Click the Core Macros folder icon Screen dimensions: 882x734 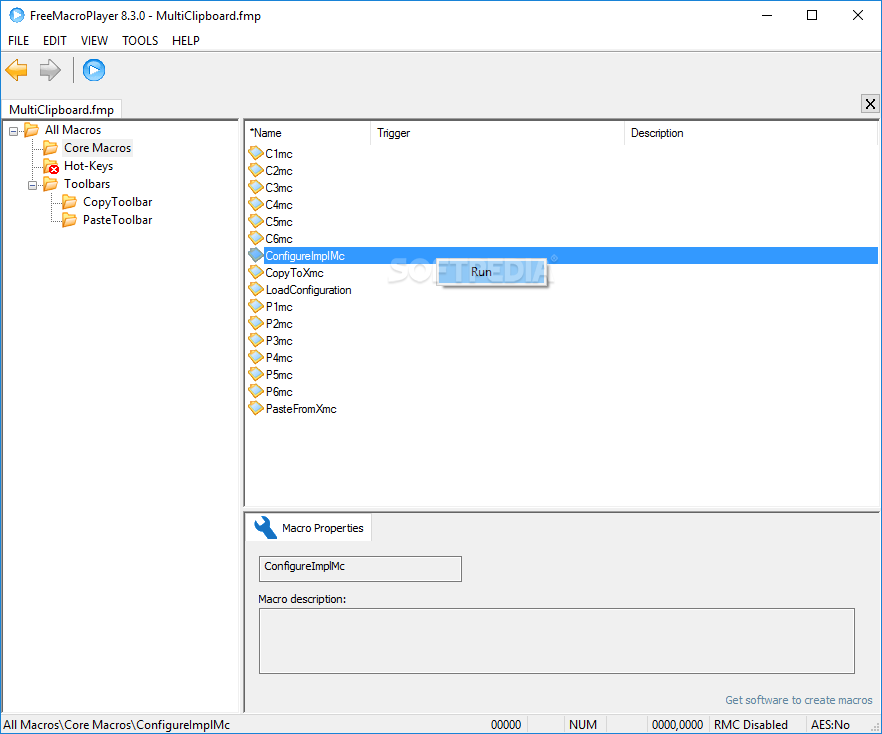point(51,148)
